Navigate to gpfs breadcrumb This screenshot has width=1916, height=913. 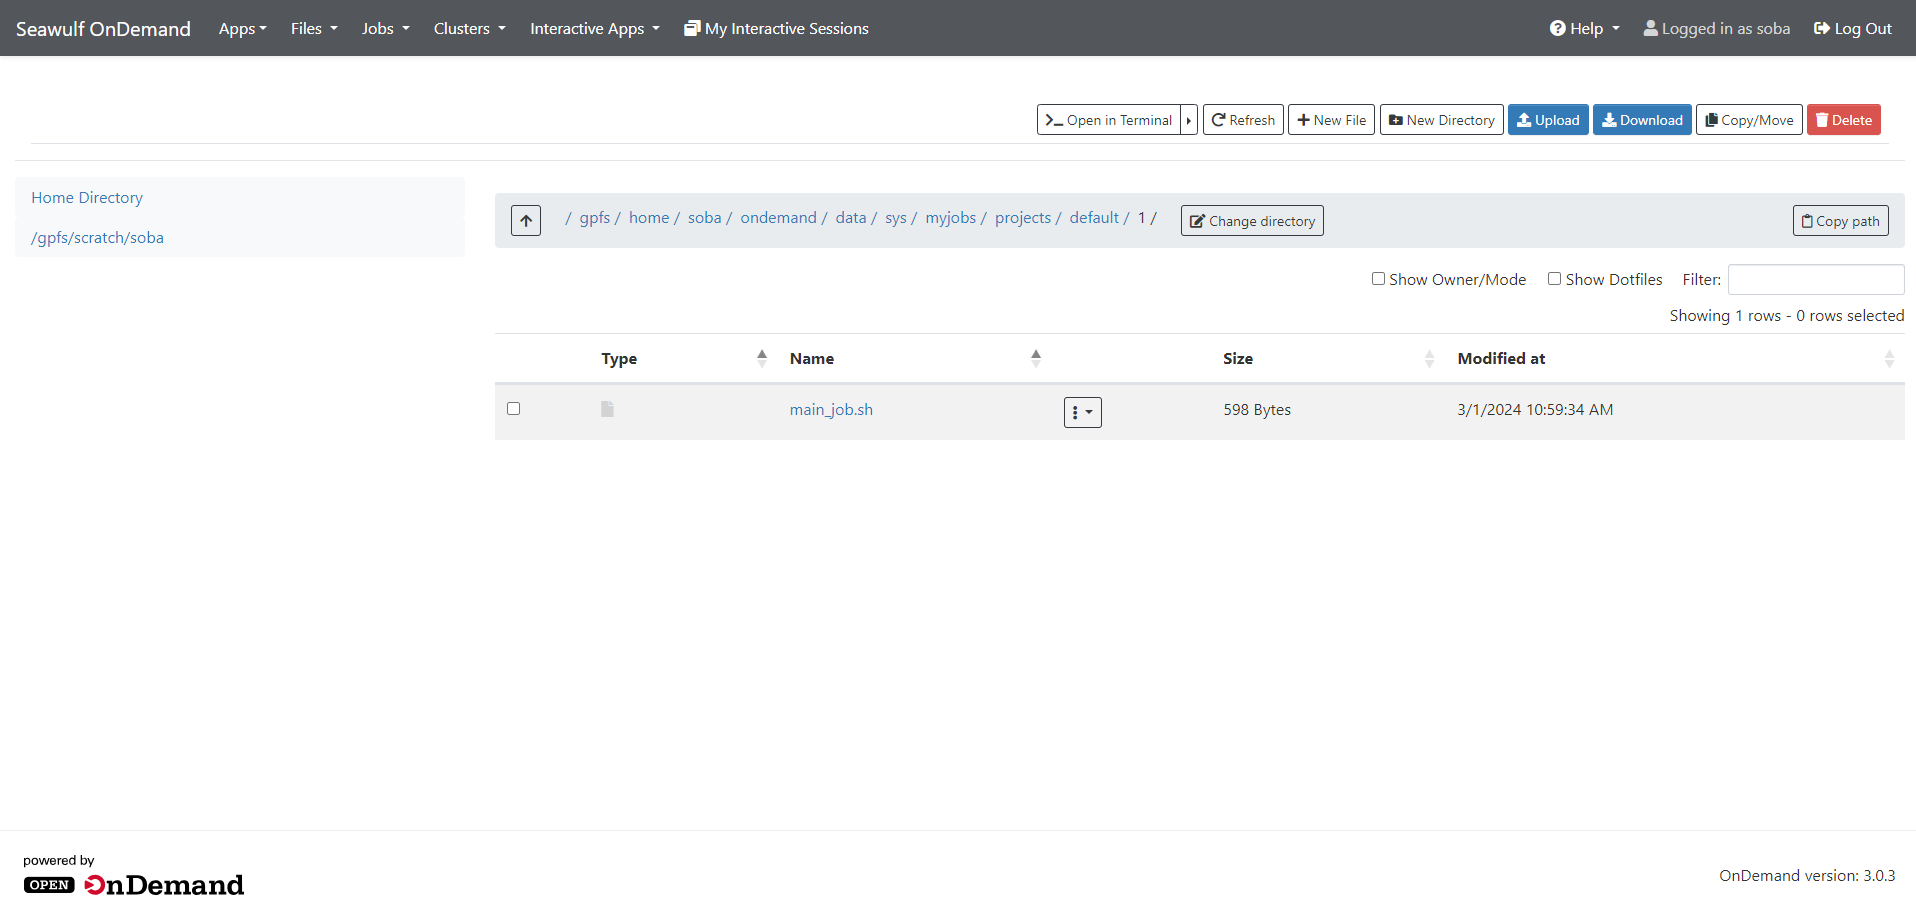(x=595, y=217)
